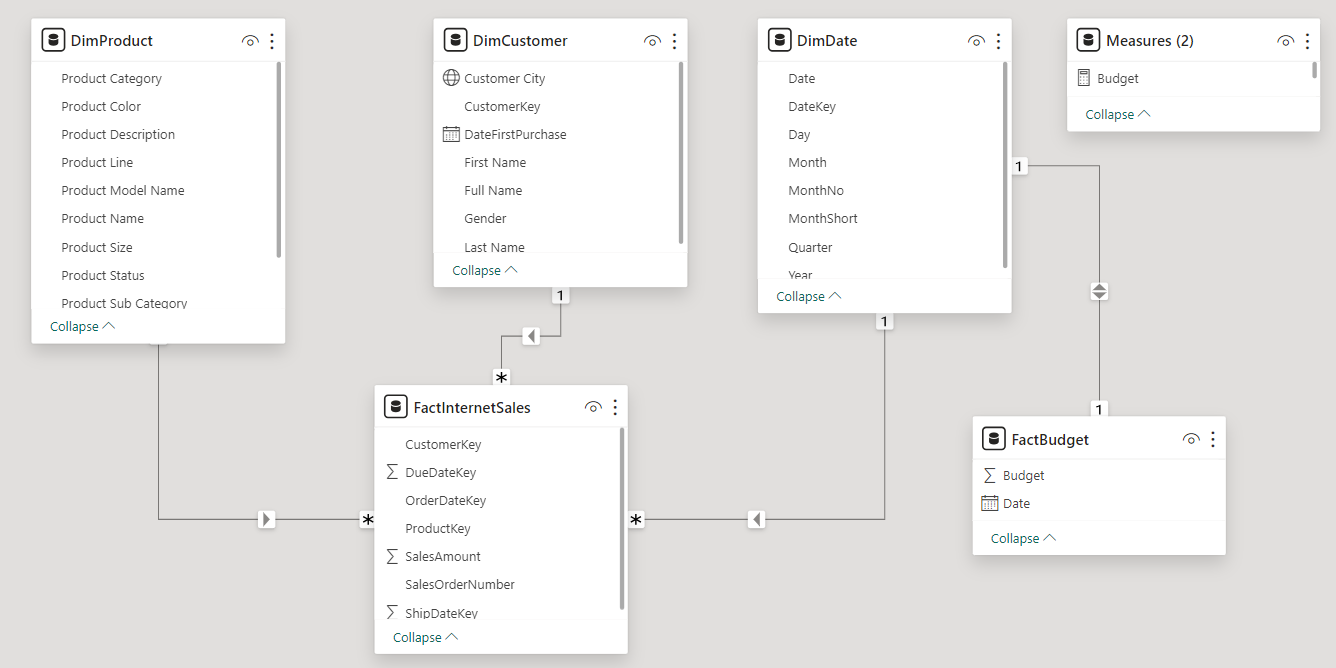Select the Product Category field
The width and height of the screenshot is (1336, 668).
pos(111,78)
